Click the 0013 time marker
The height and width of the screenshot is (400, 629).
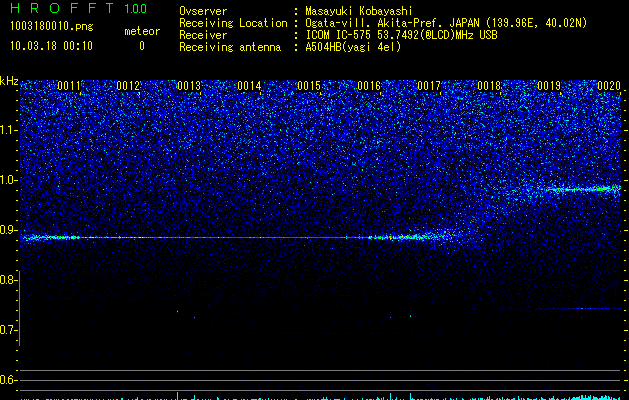pos(189,86)
